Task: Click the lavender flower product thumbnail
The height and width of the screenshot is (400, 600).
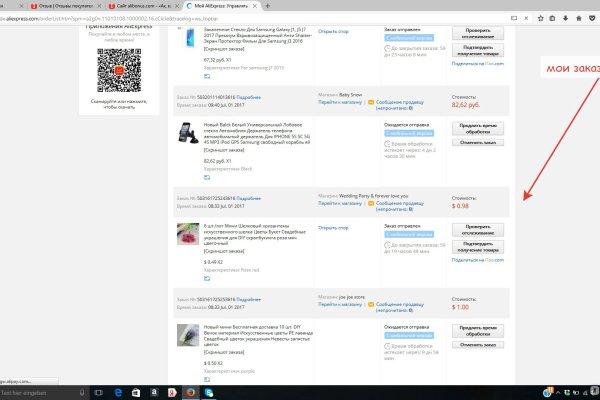Action: 185,336
